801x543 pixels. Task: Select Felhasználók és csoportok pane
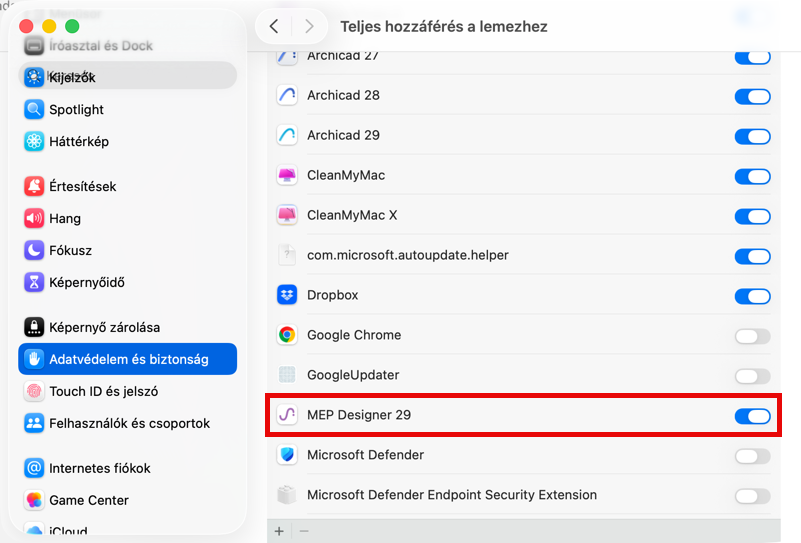[127, 423]
